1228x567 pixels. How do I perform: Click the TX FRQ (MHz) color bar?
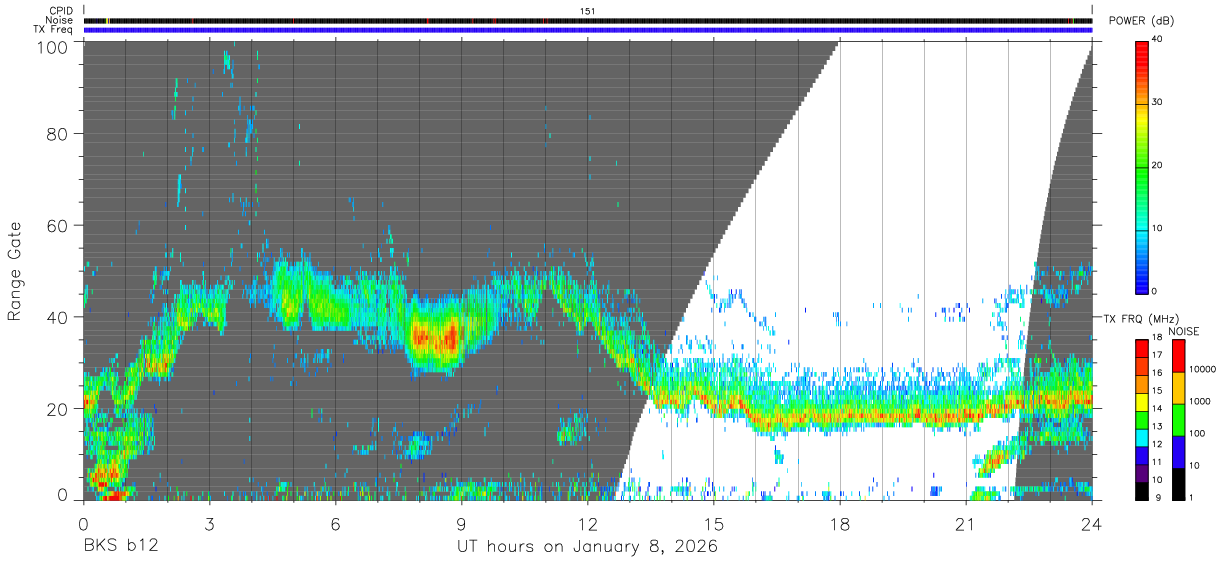[1143, 419]
